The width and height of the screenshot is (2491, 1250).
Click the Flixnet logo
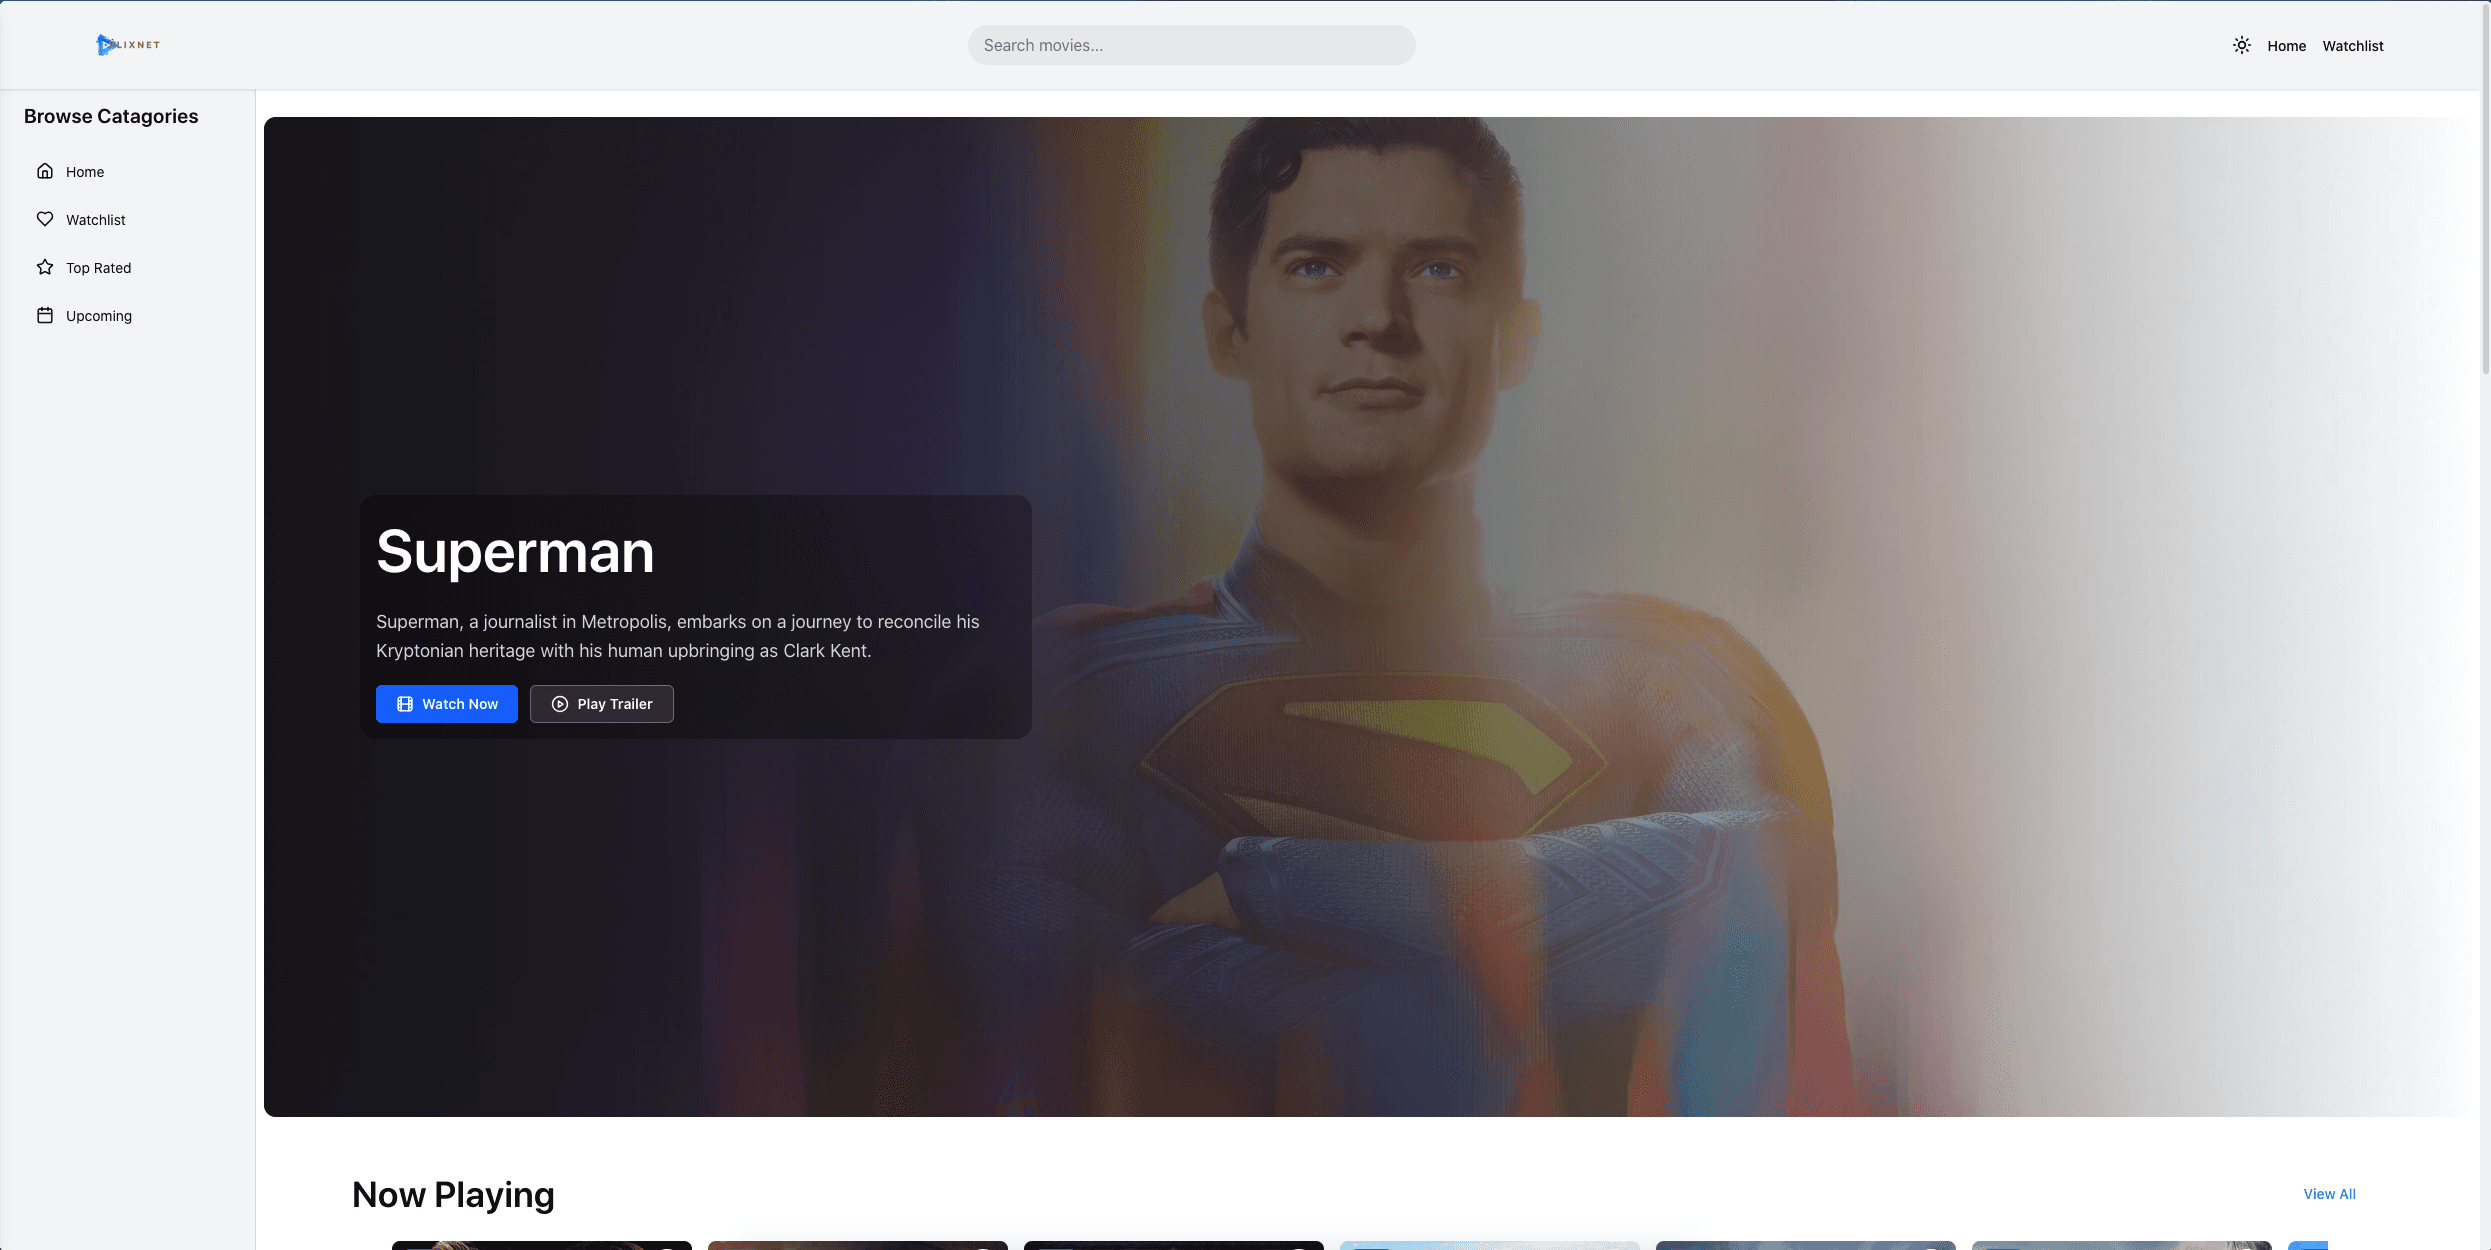pos(128,44)
